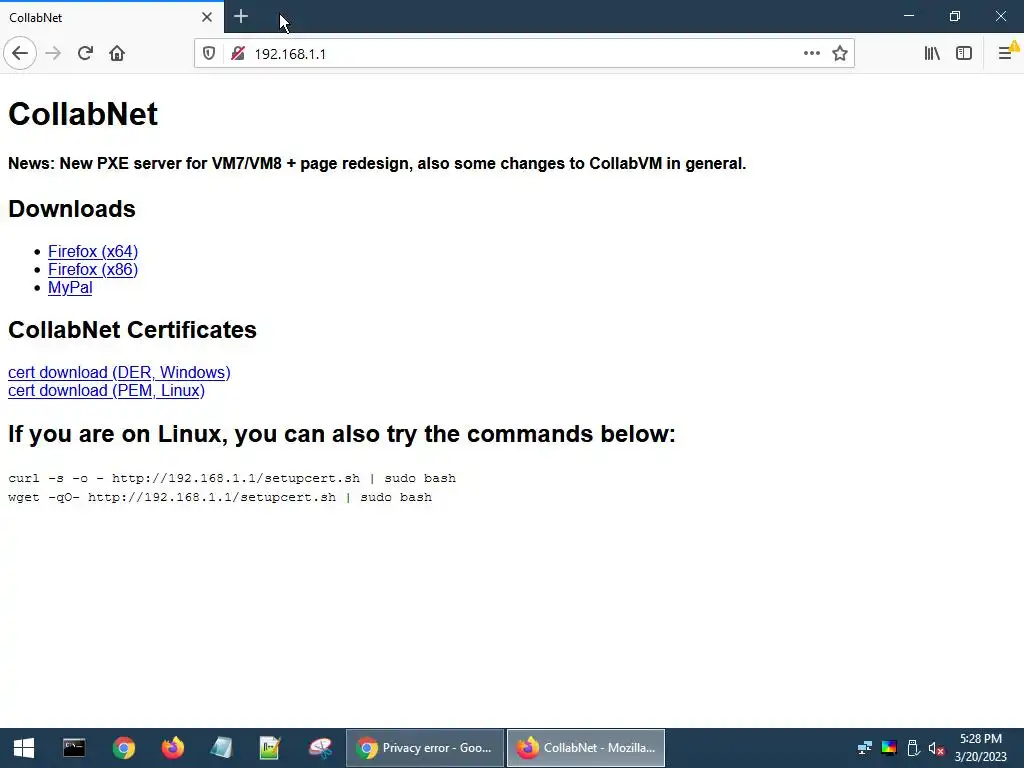Click the 'If you are on Linux' heading
The height and width of the screenshot is (768, 1024).
click(342, 434)
